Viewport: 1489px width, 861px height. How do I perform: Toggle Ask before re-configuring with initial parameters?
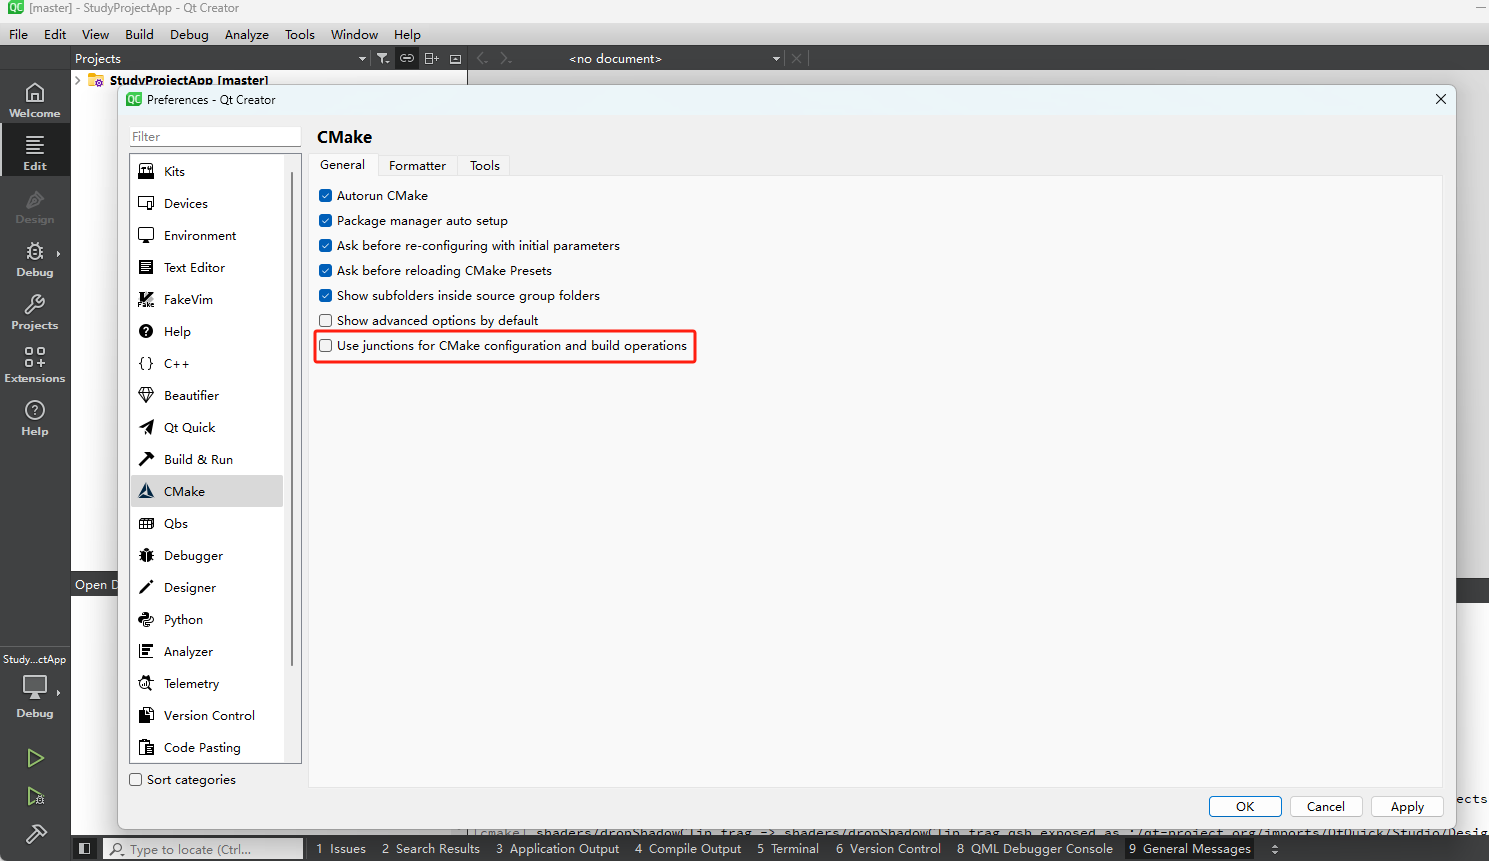325,245
